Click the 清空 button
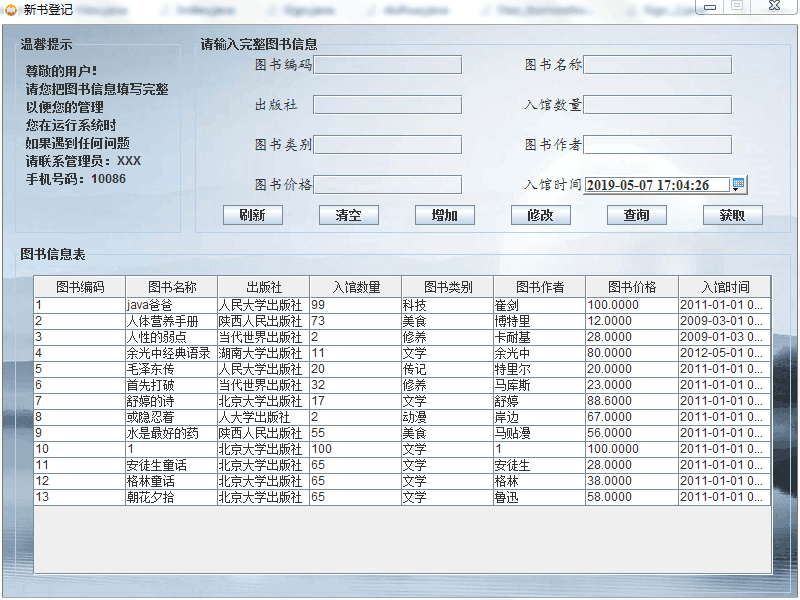 (348, 215)
